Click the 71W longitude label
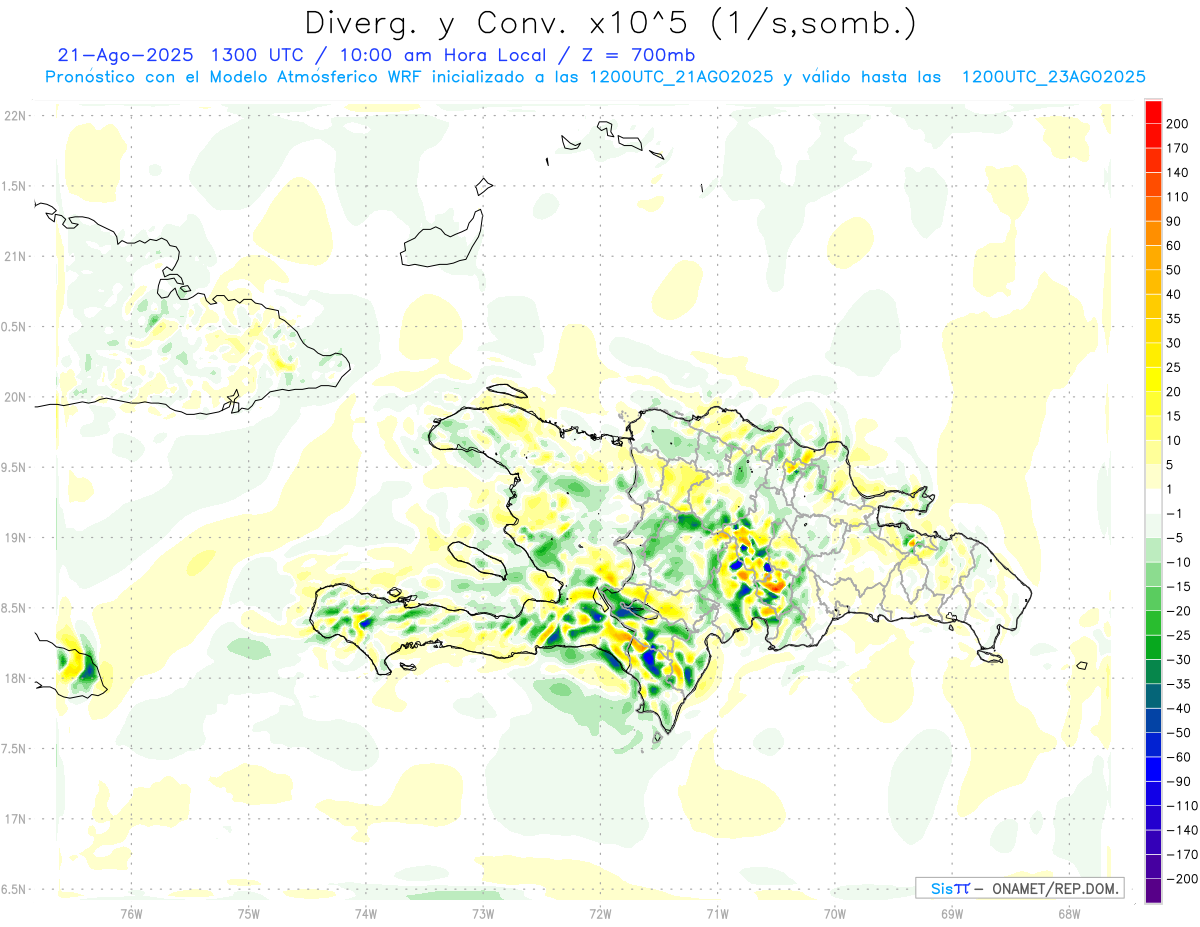Screen dimensions: 1200x927 pyautogui.click(x=717, y=914)
